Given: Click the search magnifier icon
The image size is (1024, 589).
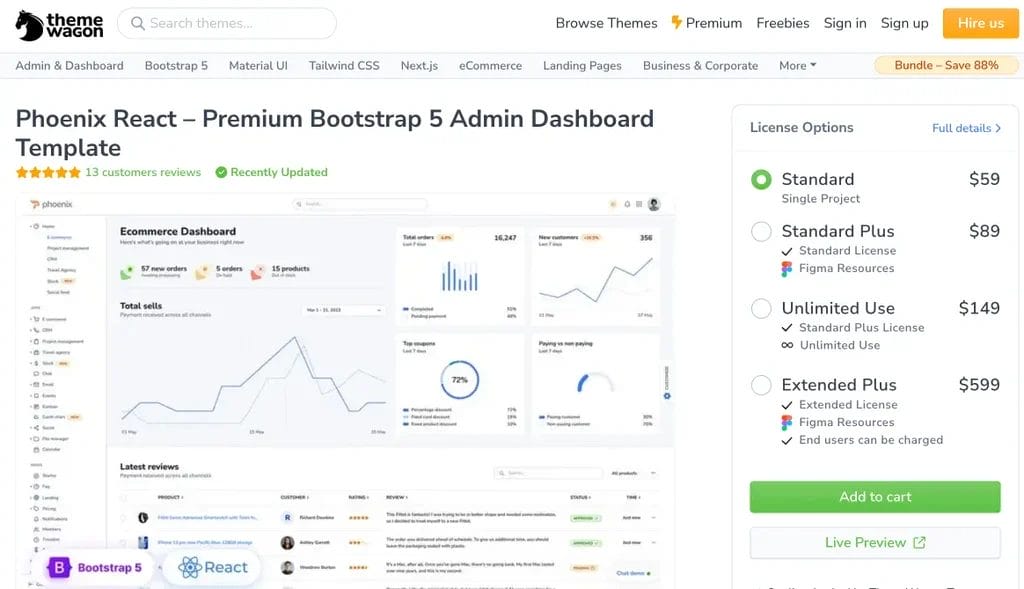Looking at the screenshot, I should (137, 24).
